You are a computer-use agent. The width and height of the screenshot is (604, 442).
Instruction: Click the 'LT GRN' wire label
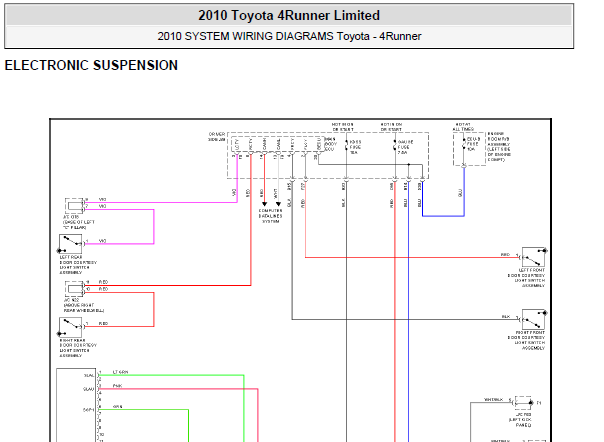click(x=120, y=372)
